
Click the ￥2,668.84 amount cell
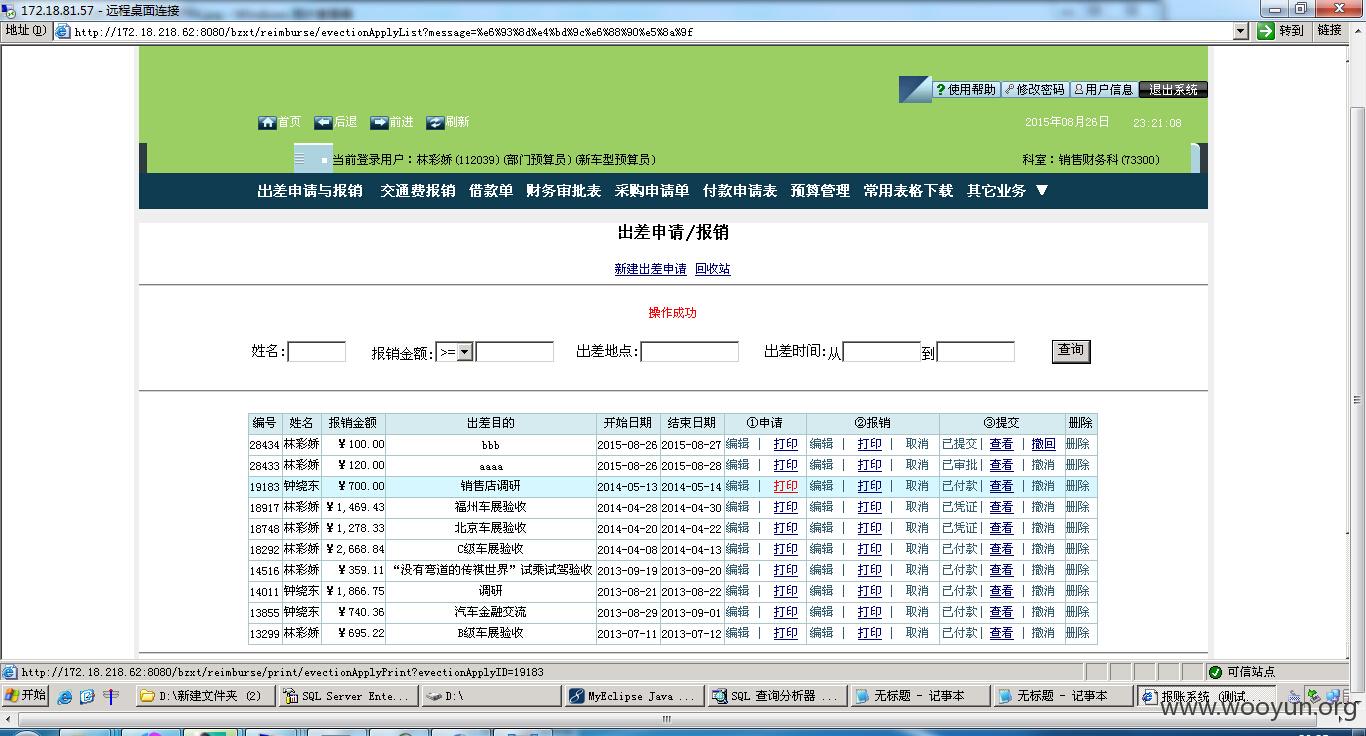pos(354,549)
